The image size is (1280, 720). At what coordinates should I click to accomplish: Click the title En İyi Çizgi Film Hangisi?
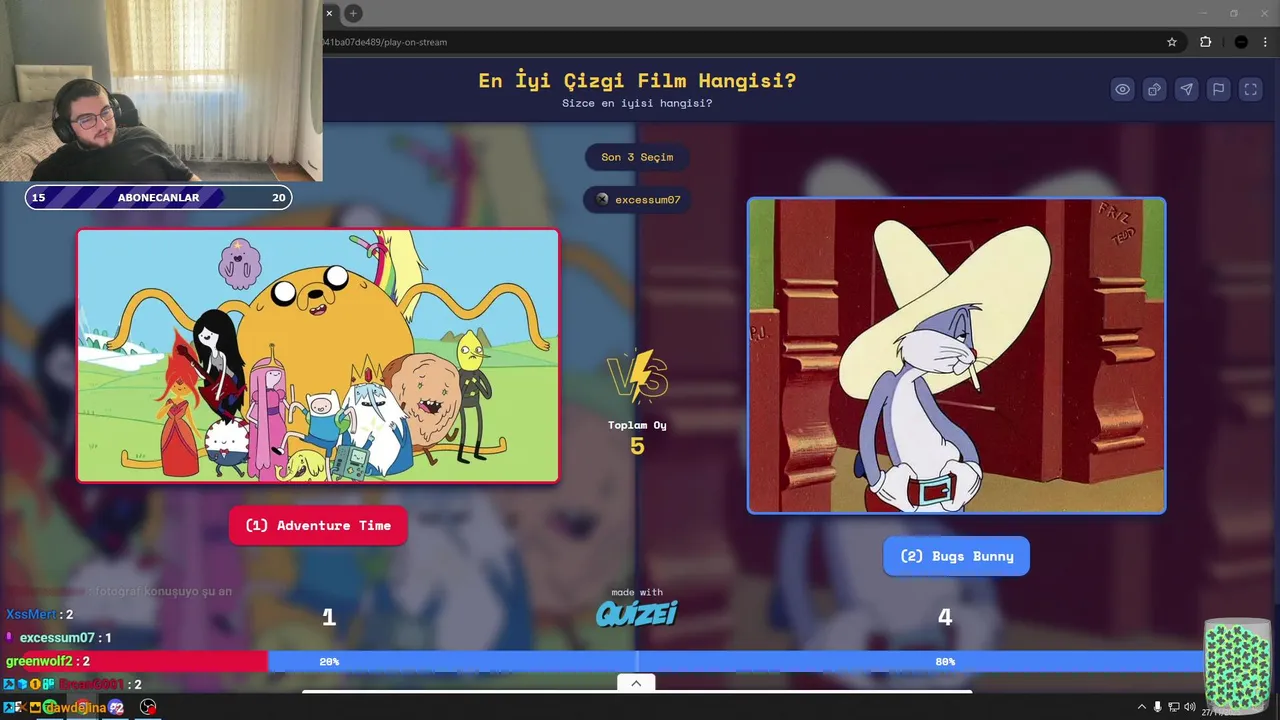[637, 81]
